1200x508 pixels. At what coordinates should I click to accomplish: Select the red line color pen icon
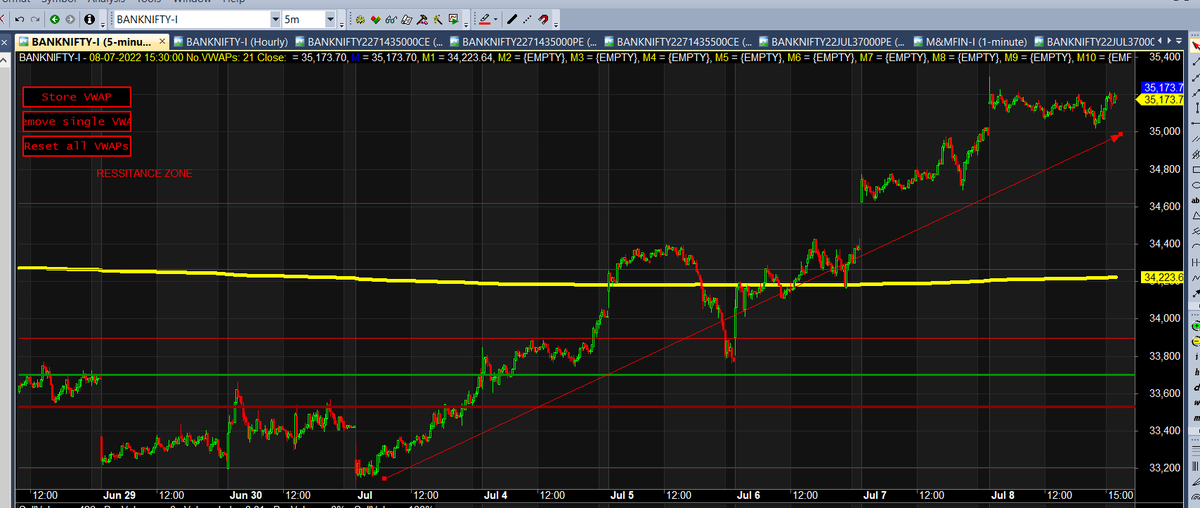tap(483, 19)
